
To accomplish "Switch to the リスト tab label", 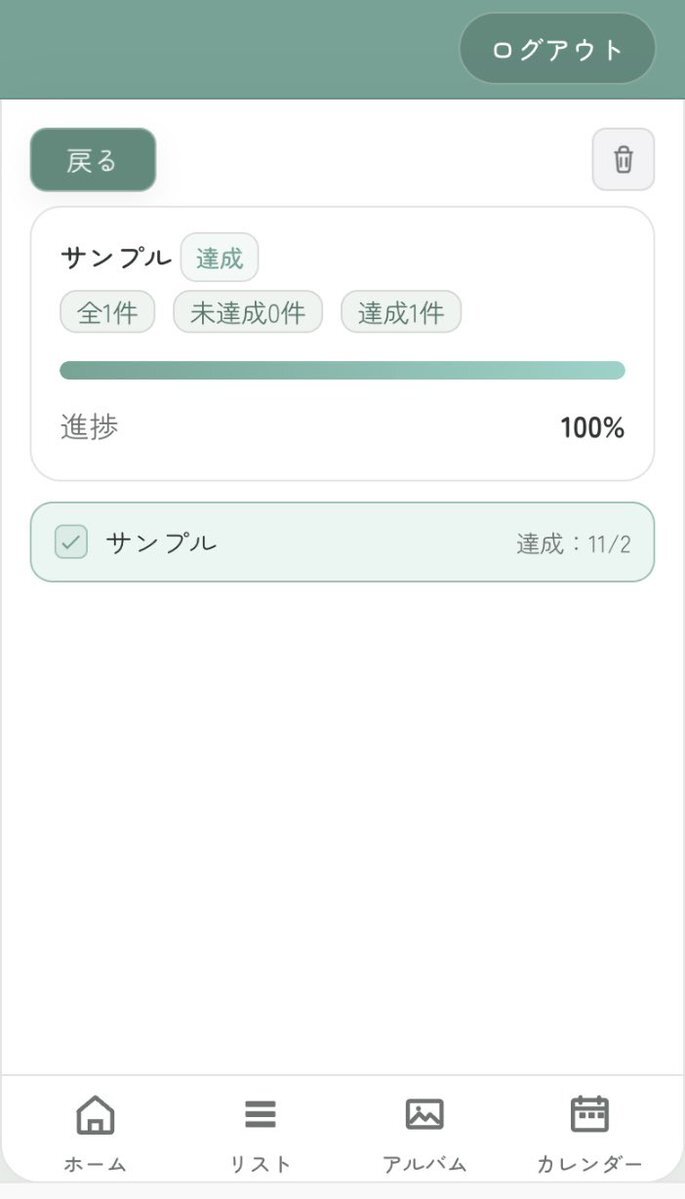I will [x=260, y=1164].
